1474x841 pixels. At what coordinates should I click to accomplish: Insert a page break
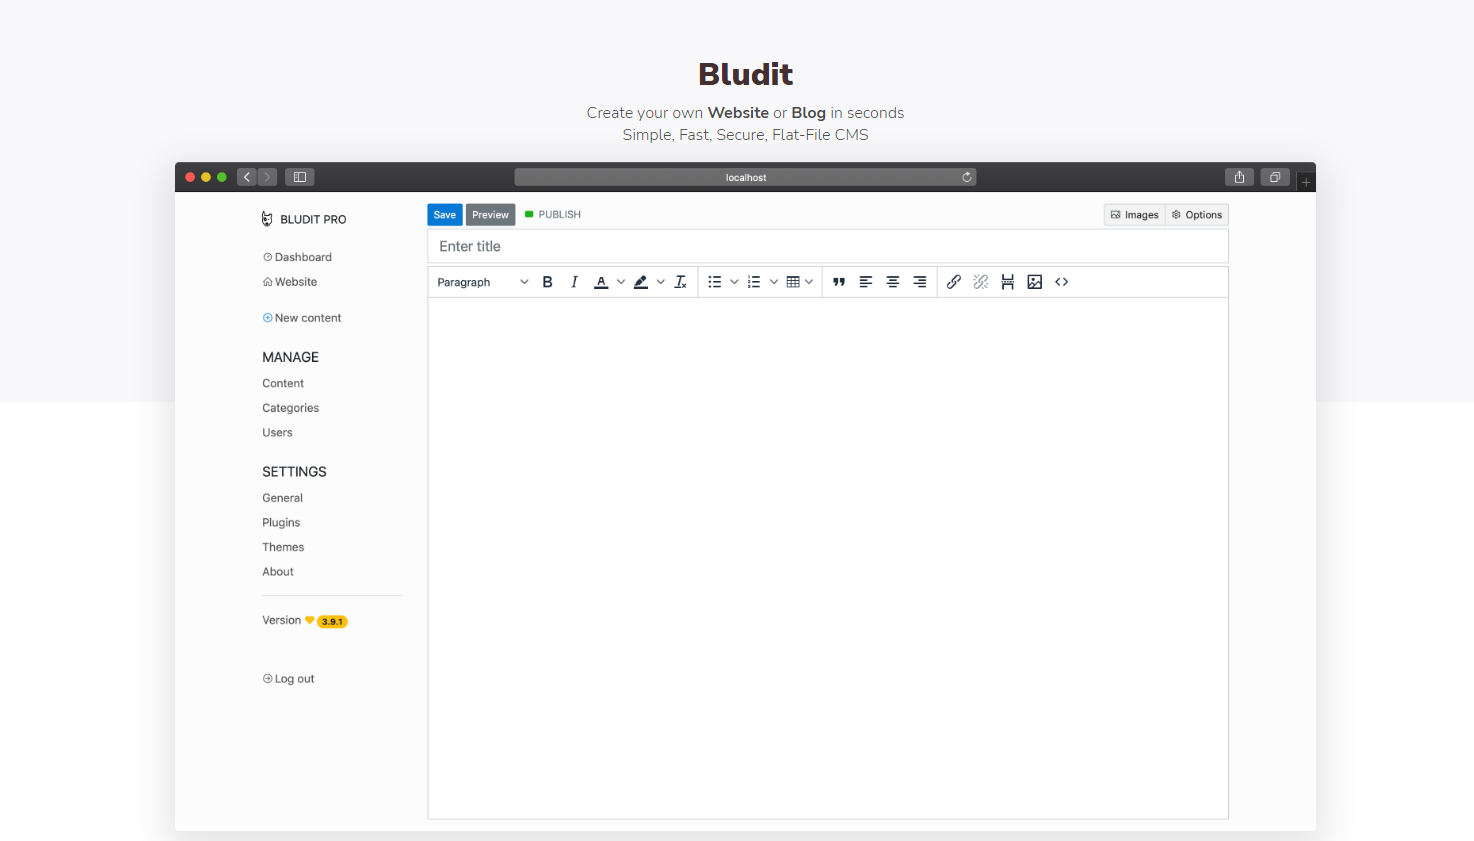pos(1008,282)
